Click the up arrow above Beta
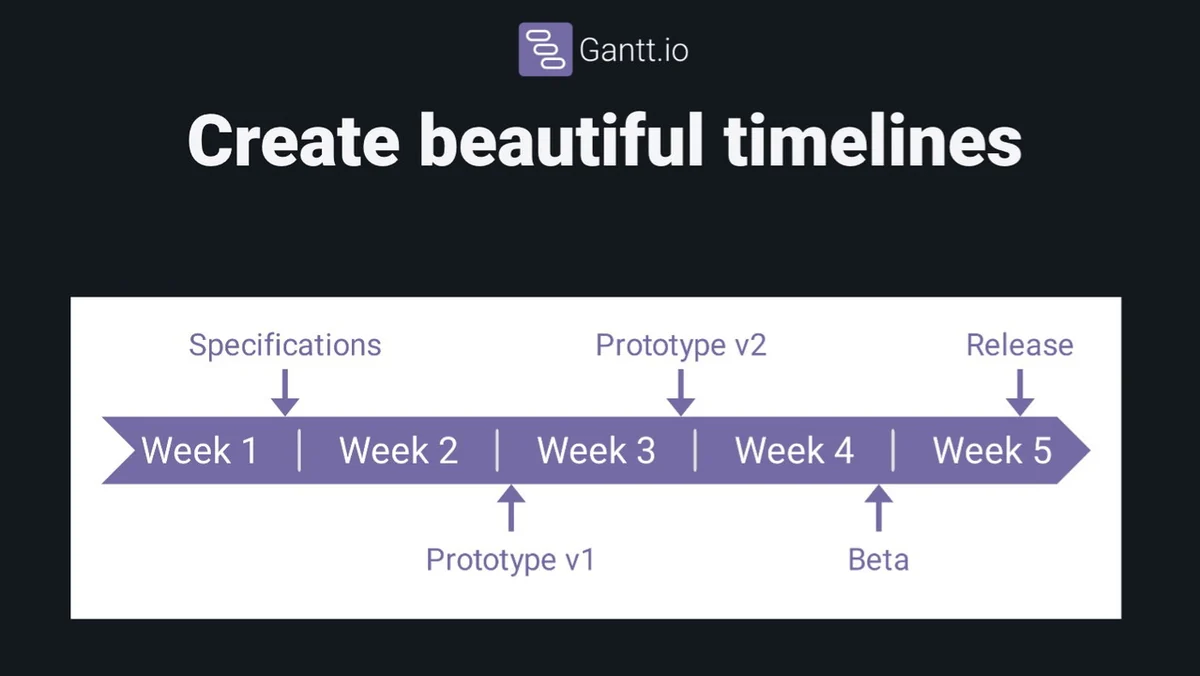Viewport: 1200px width, 676px height. pos(878,508)
